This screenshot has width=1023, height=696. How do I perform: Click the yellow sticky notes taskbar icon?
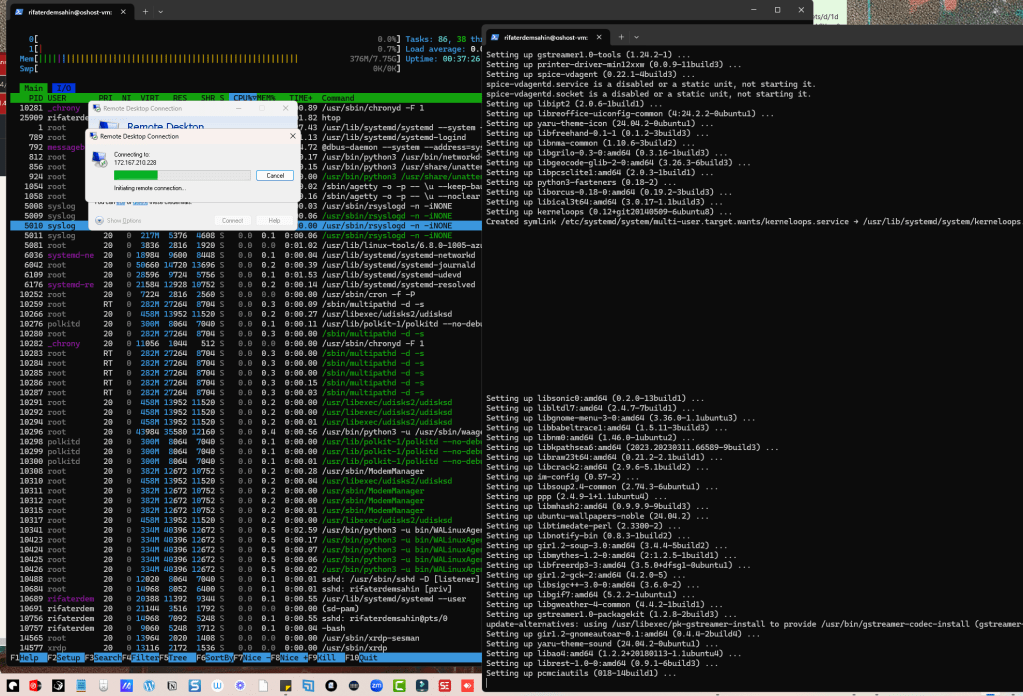[285, 686]
